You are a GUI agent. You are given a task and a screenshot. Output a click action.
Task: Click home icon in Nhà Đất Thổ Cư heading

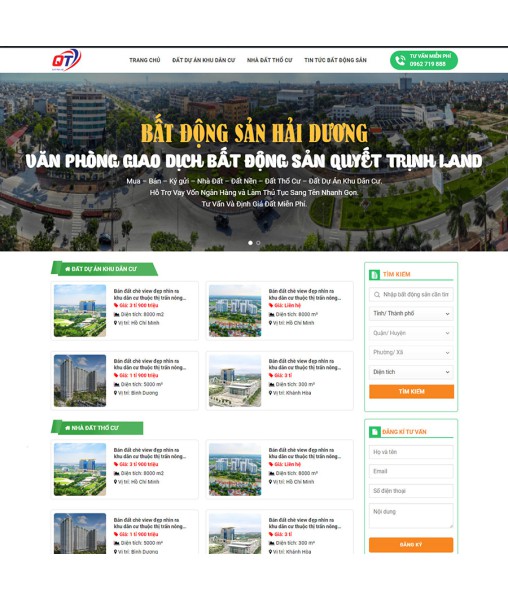68,428
